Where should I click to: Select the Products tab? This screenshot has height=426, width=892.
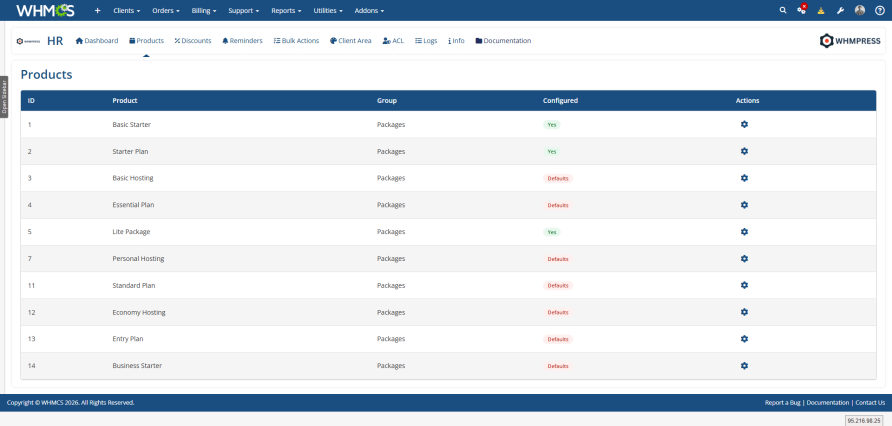click(x=146, y=41)
